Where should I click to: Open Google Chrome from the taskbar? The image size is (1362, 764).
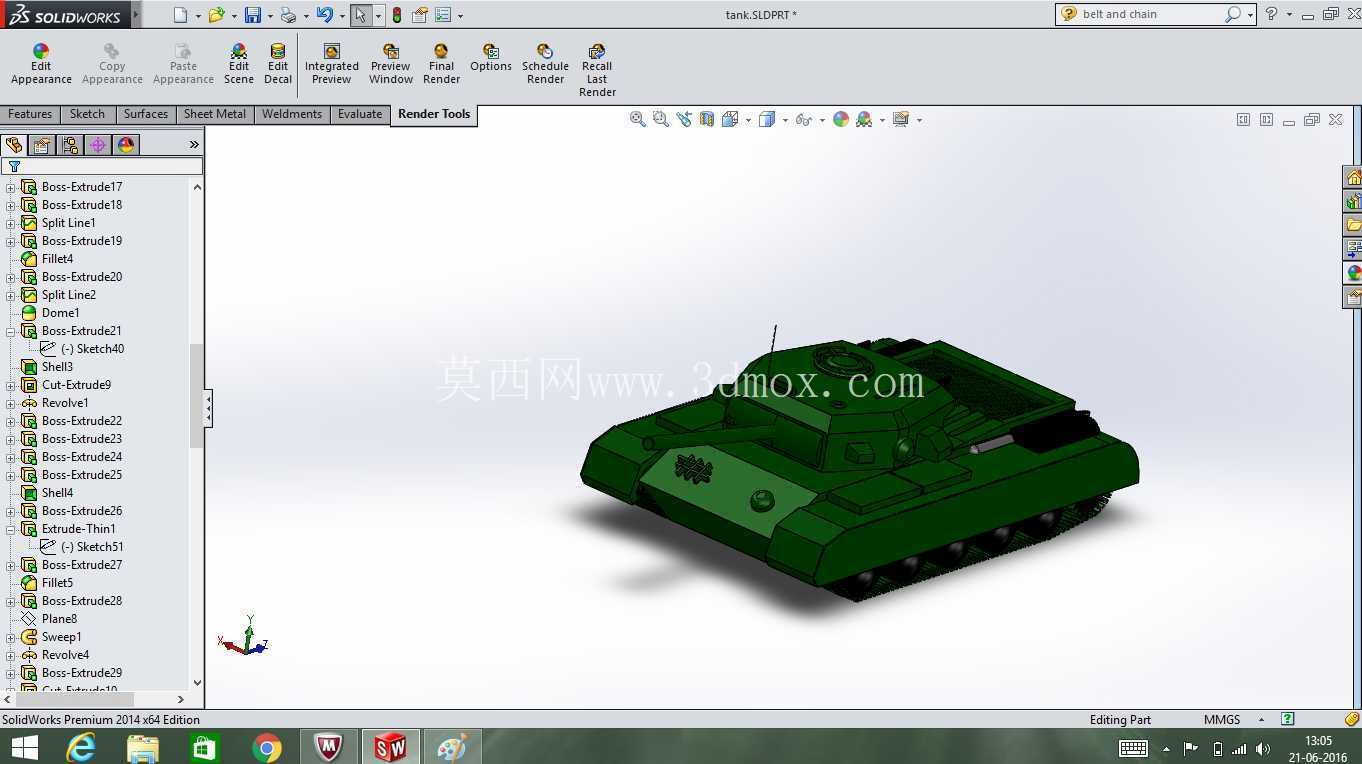click(267, 747)
